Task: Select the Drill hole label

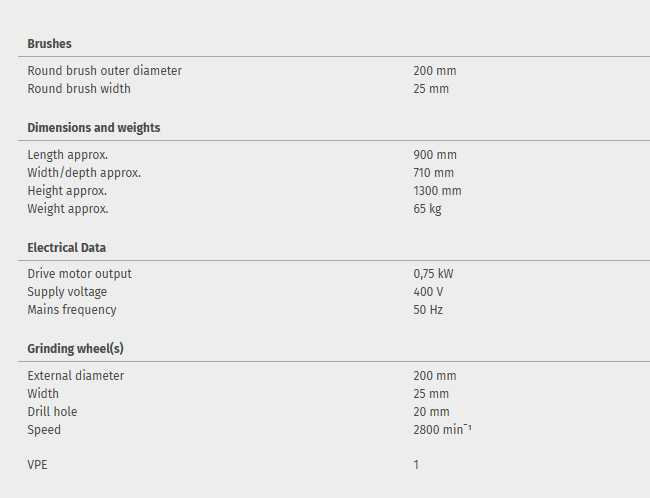Action: point(52,412)
